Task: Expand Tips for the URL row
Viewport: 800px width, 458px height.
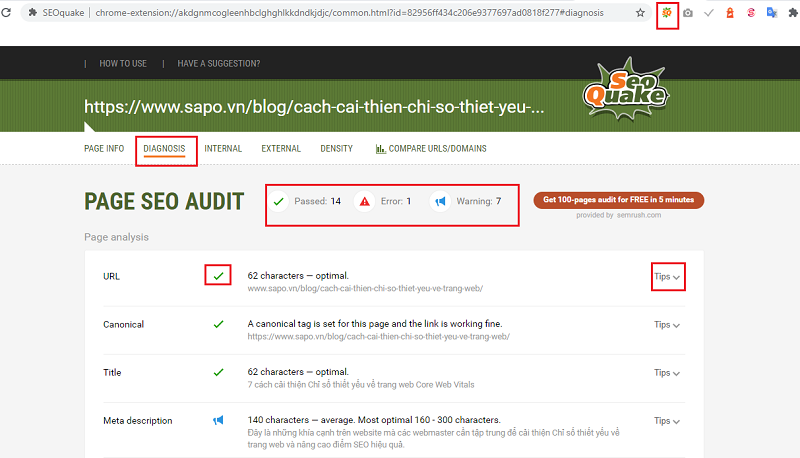Action: (667, 276)
